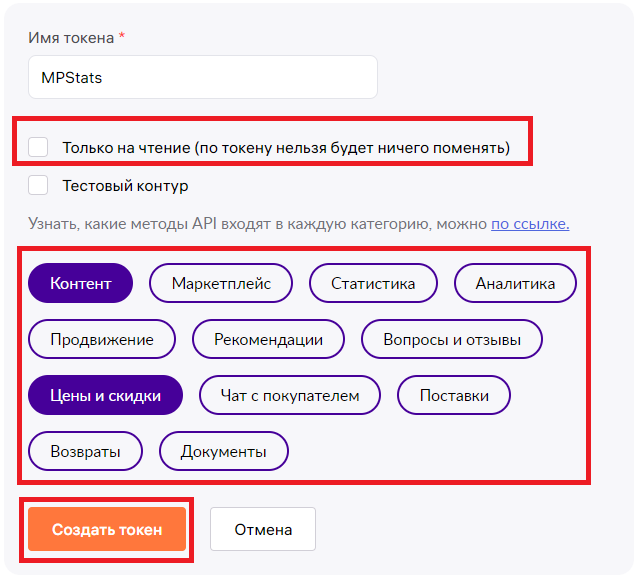
Task: Click the Отмена button
Action: (263, 529)
